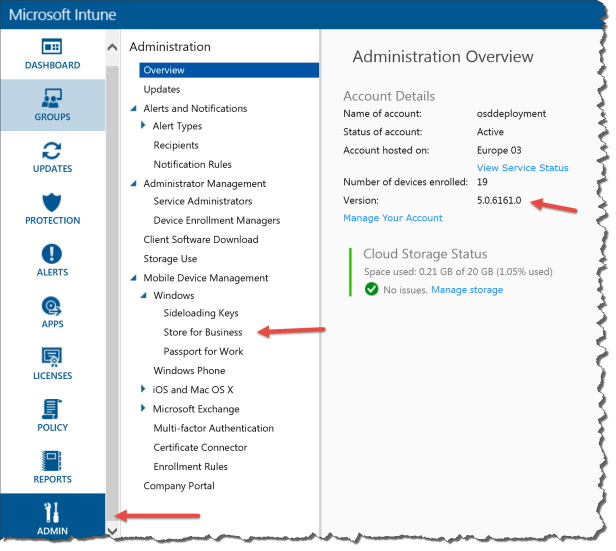Open the Policy scroll icon

tap(52, 409)
